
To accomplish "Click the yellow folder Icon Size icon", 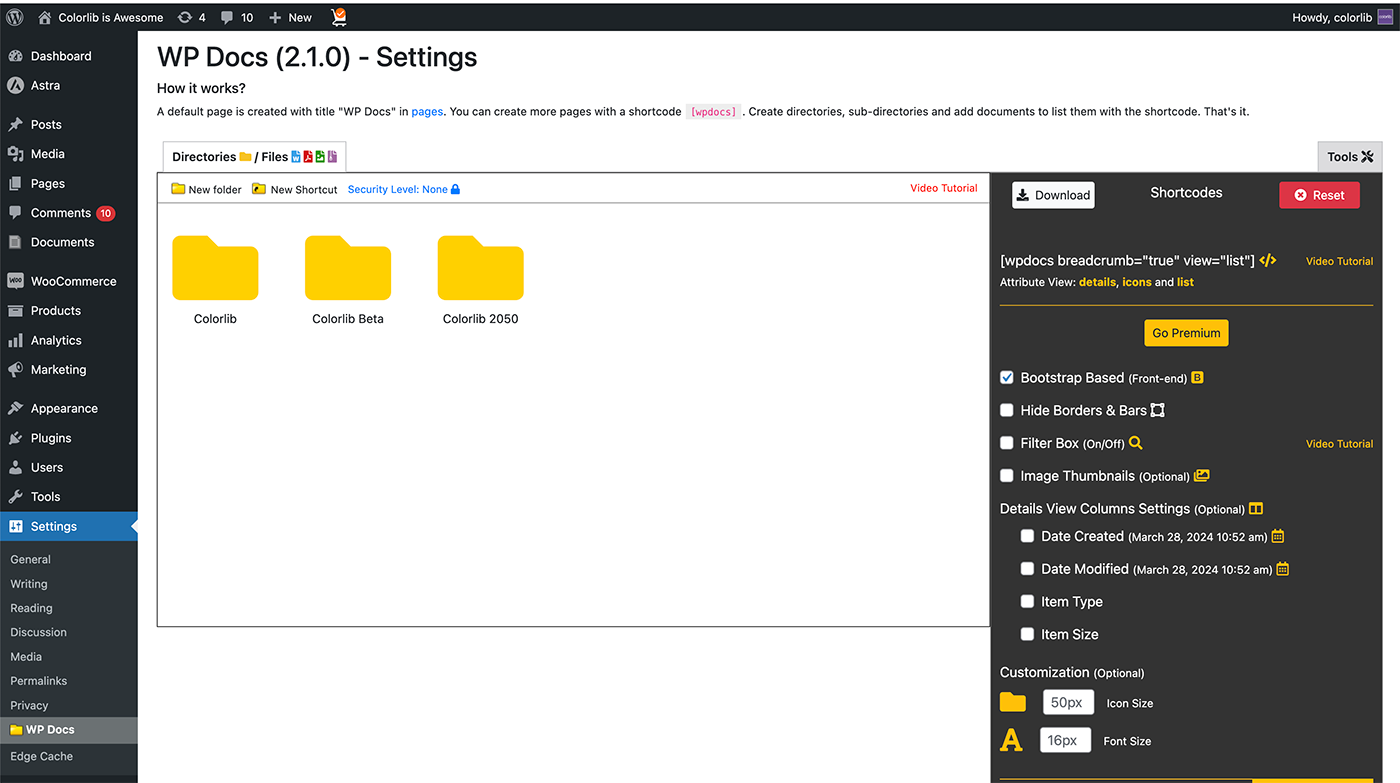I will (1013, 702).
